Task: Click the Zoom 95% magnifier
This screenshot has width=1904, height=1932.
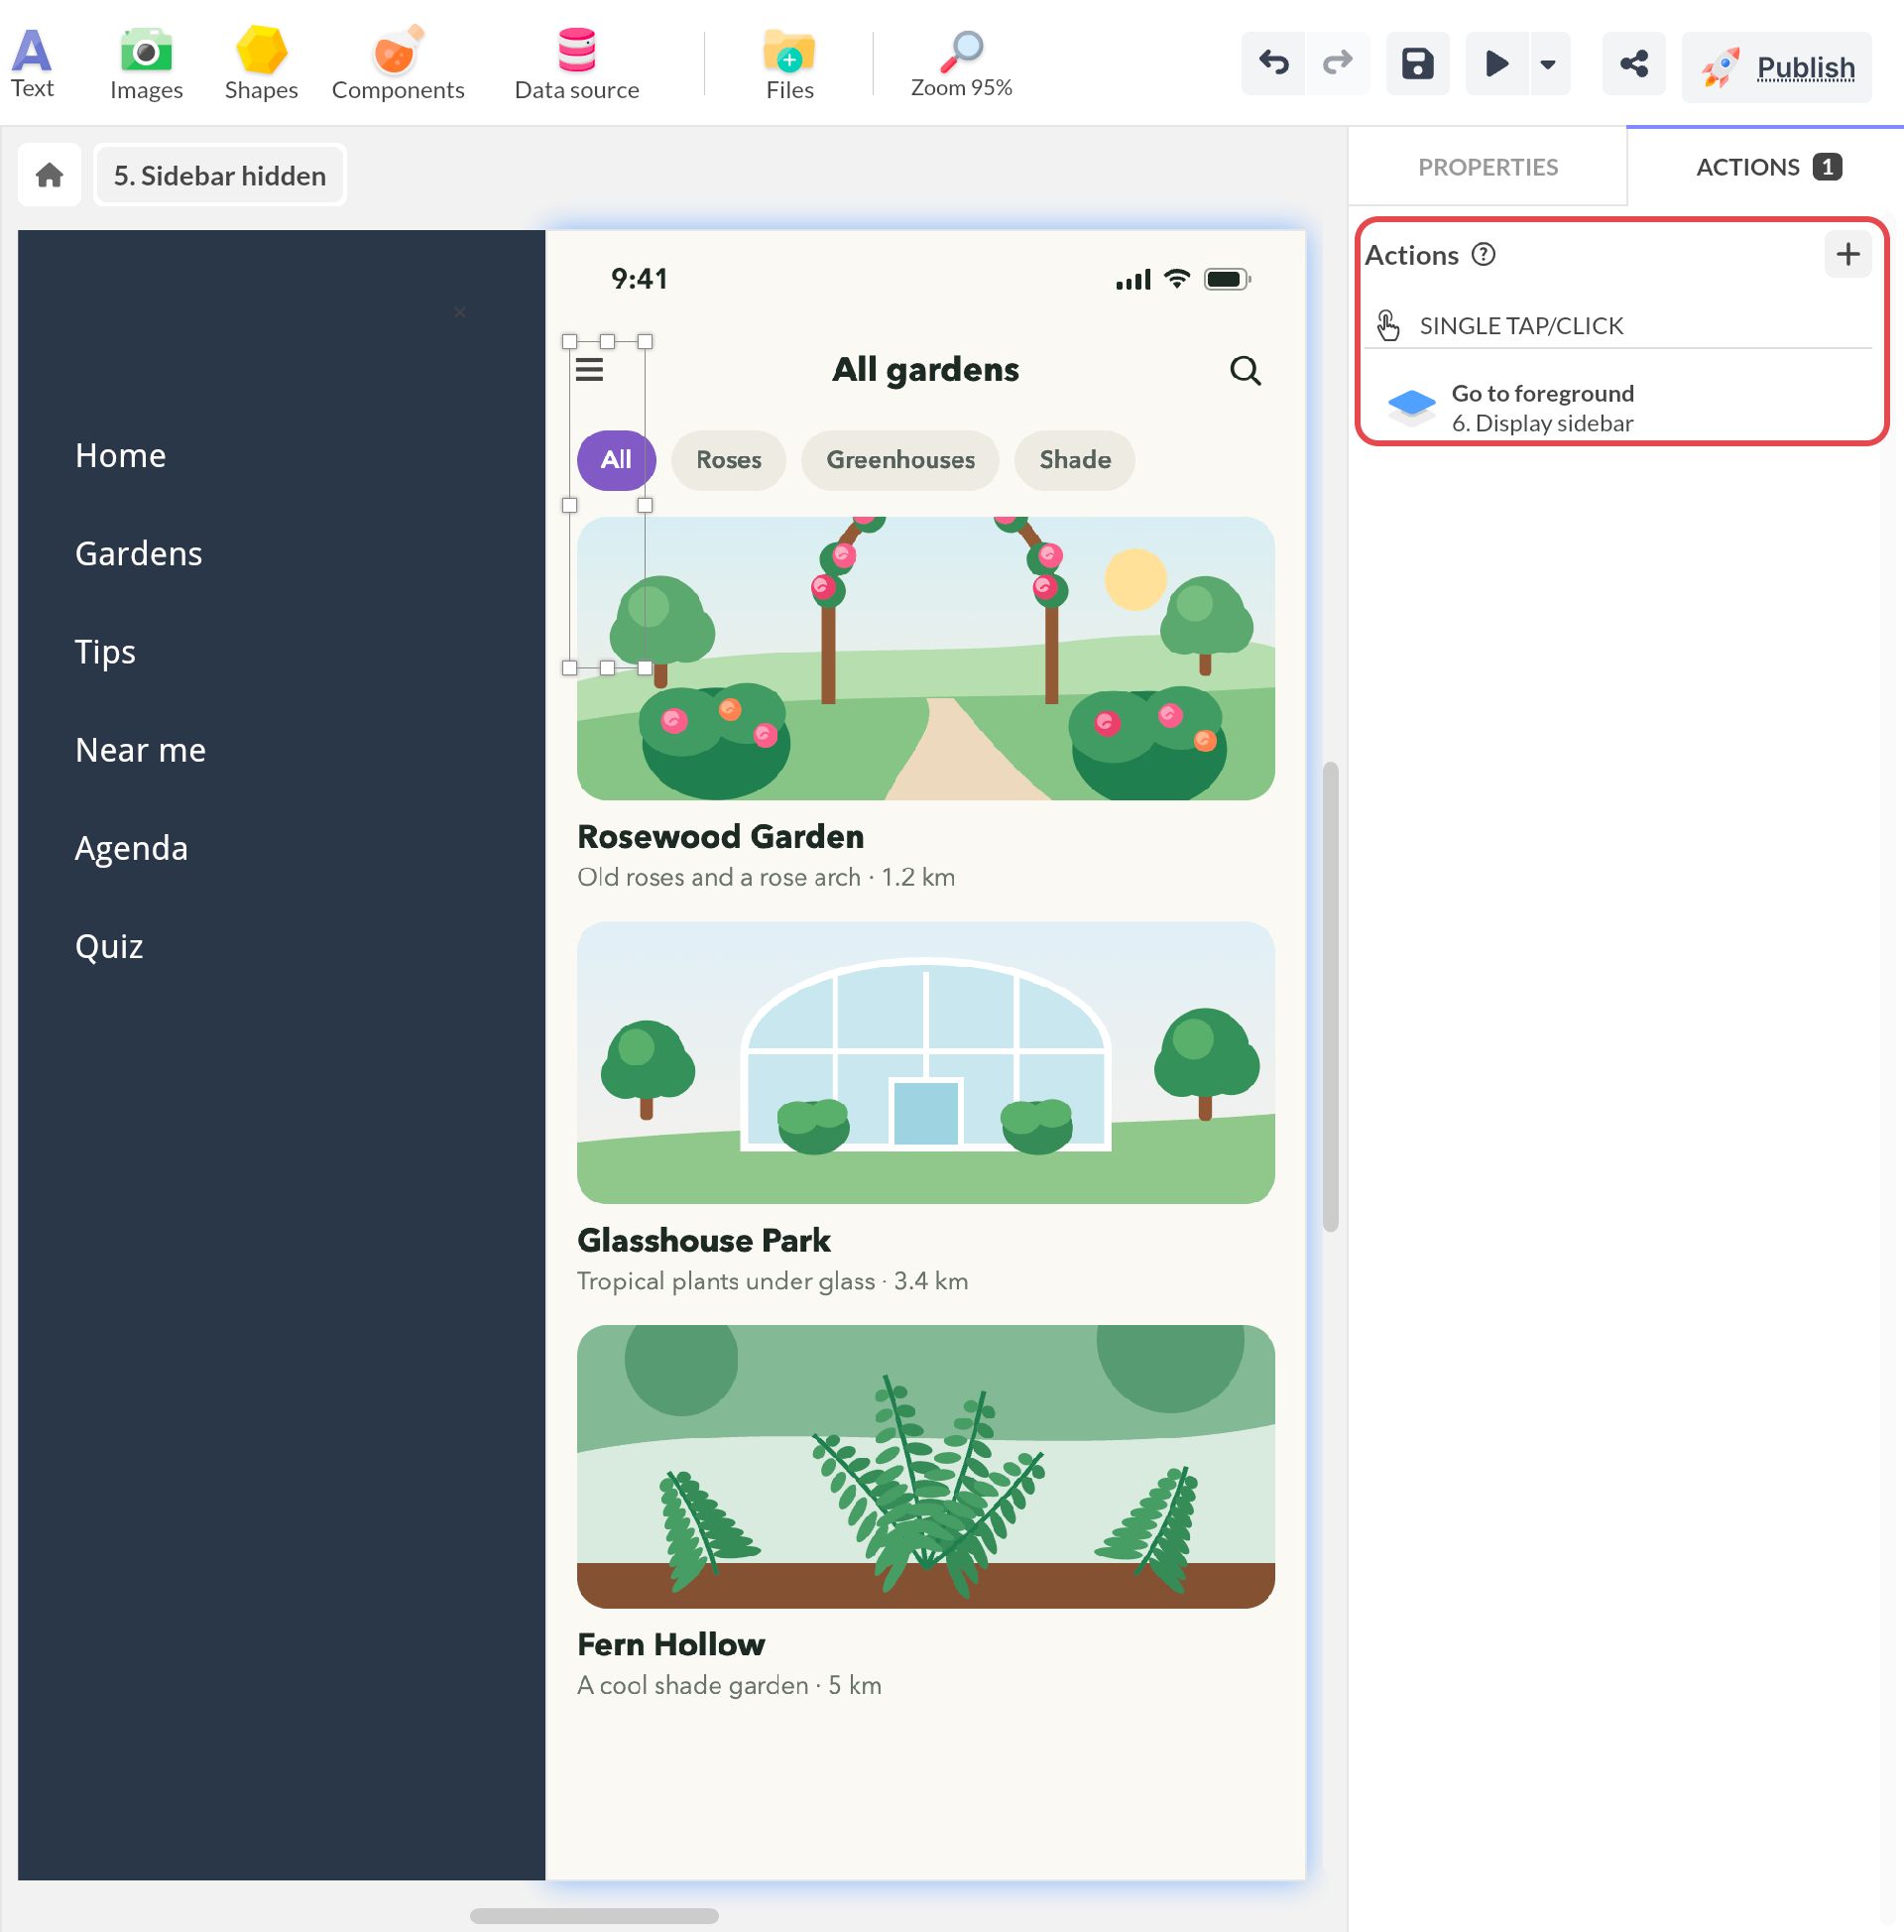Action: point(961,64)
